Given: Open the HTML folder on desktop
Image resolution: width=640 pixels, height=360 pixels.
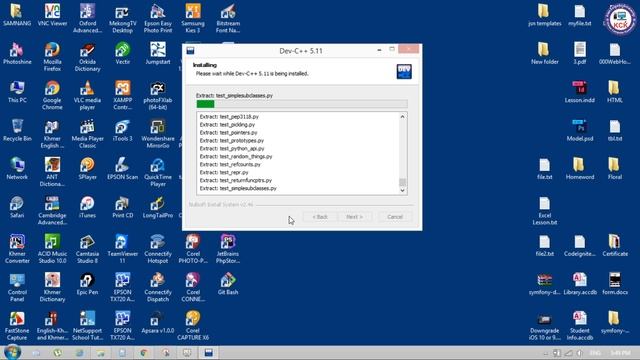Looking at the screenshot, I should 615,92.
